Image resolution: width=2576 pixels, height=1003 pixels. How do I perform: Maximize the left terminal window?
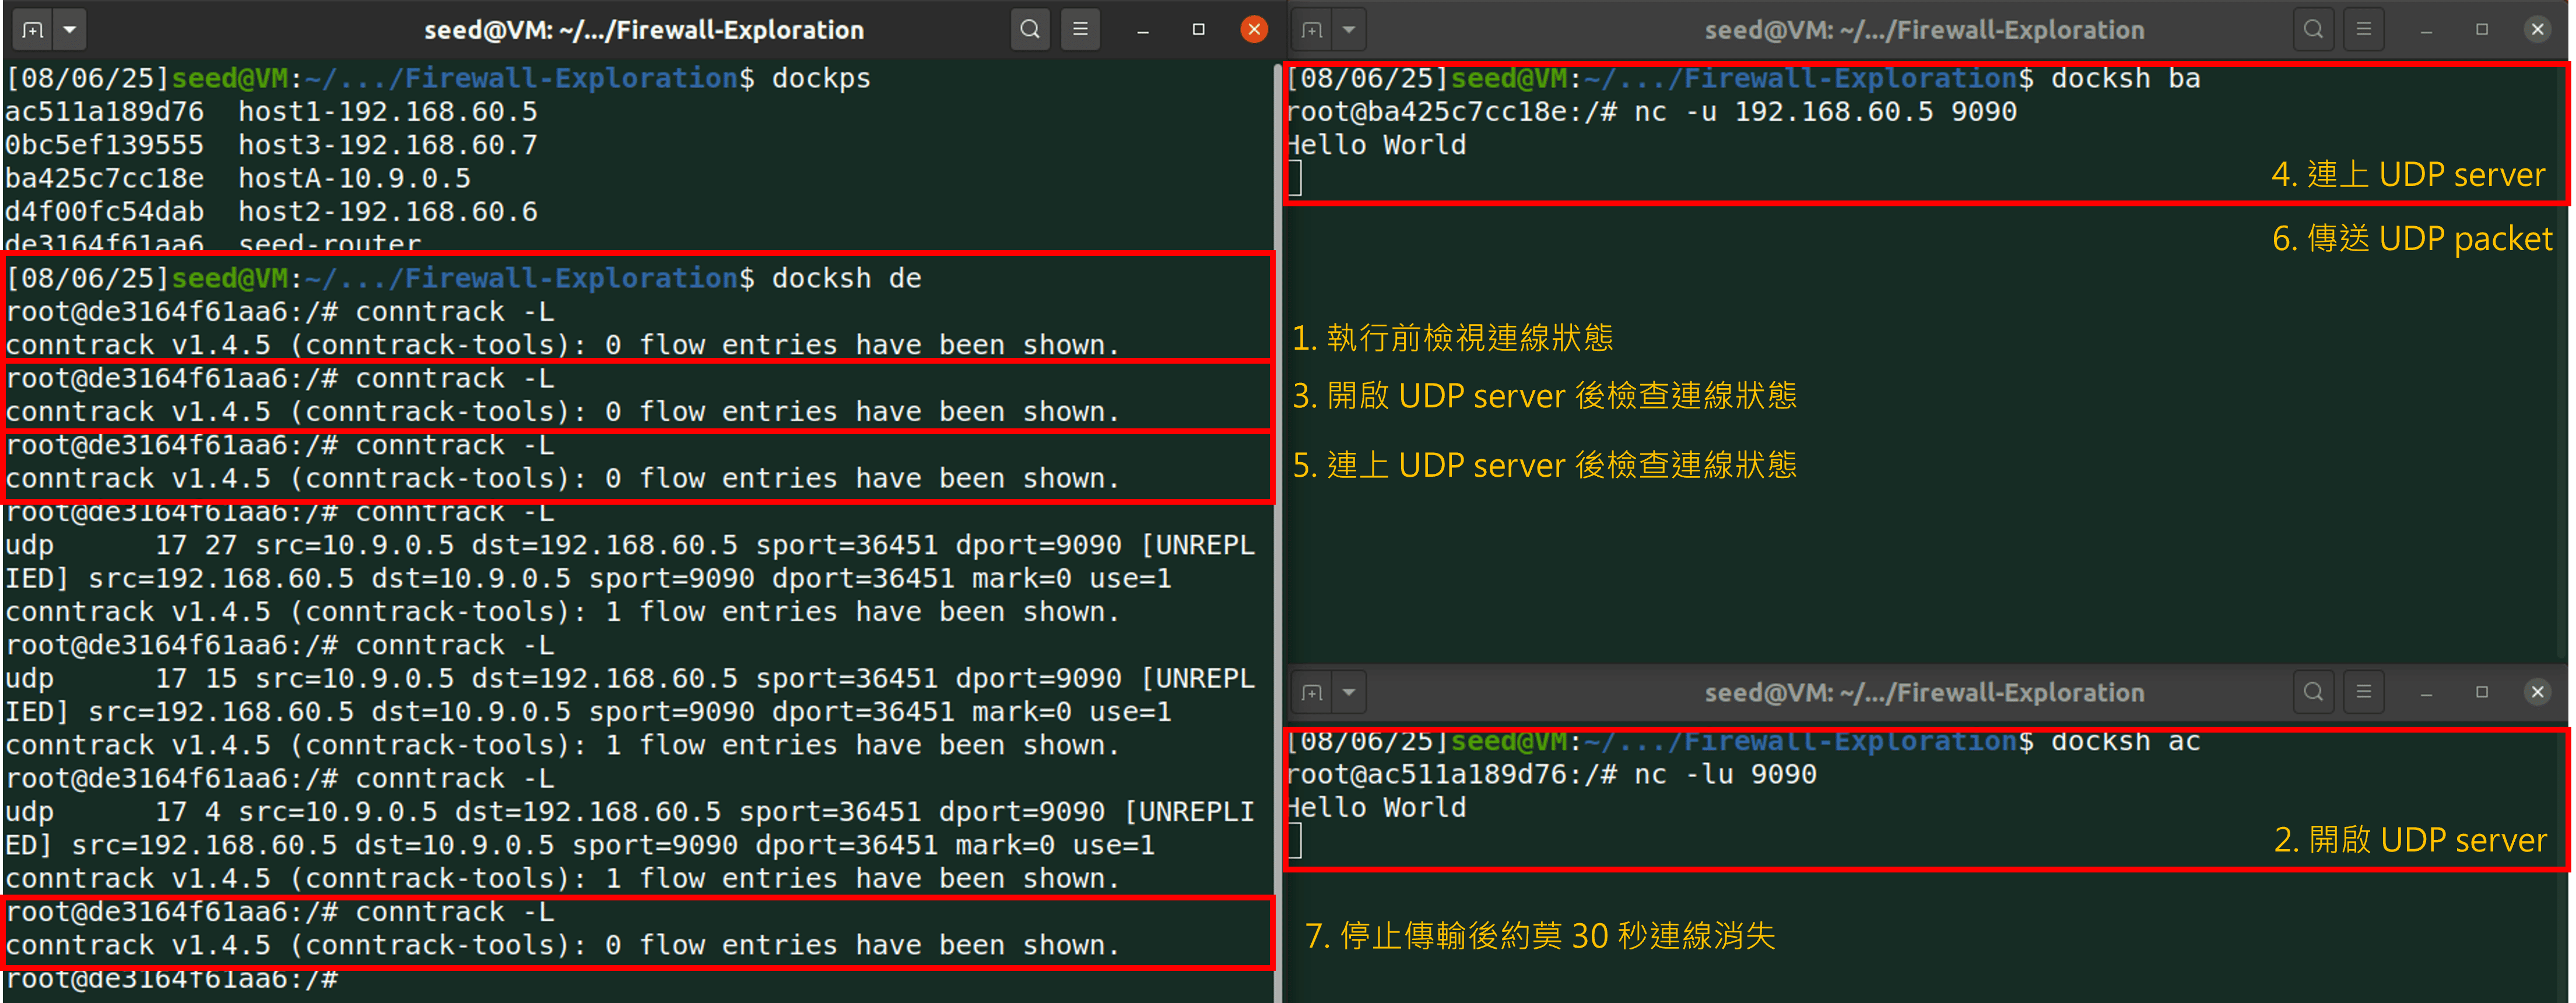tap(1198, 29)
